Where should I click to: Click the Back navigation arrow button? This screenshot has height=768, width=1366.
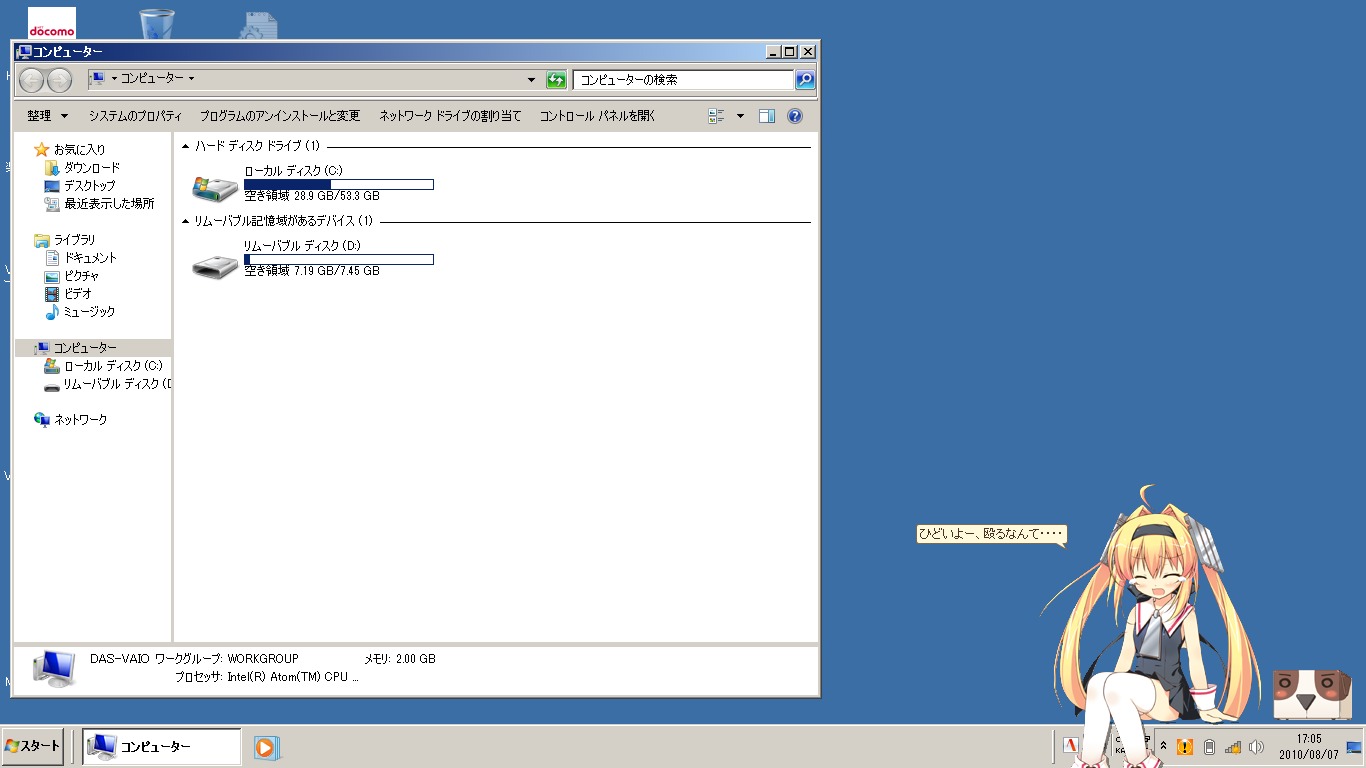[31, 80]
